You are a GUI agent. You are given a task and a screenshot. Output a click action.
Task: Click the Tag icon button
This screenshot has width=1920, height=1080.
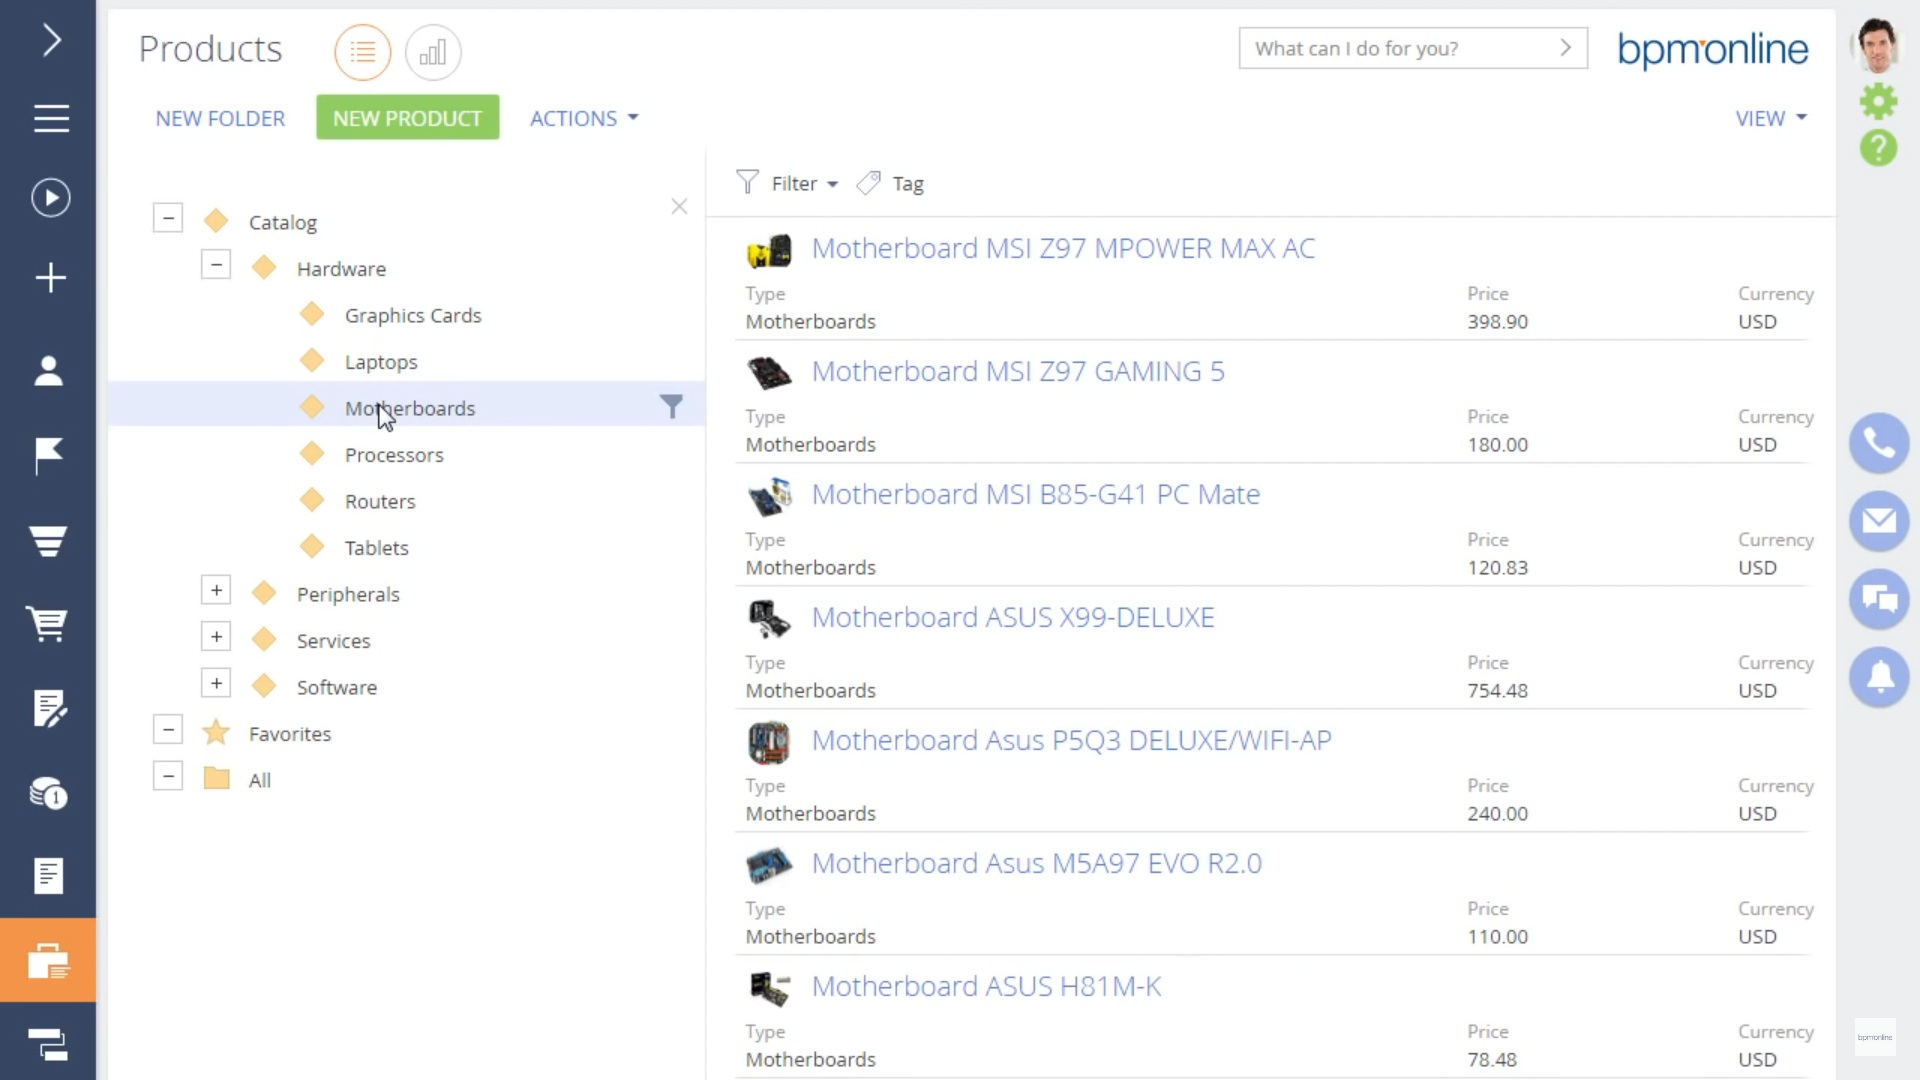pyautogui.click(x=890, y=183)
